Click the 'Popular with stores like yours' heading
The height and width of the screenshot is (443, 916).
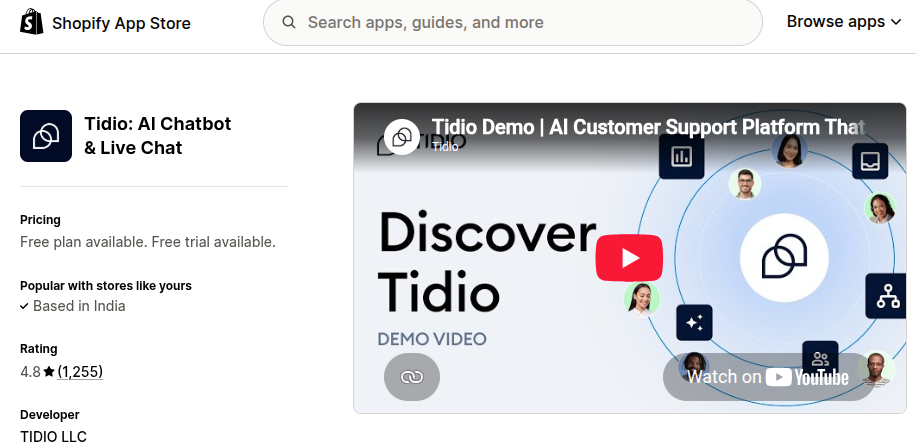click(106, 286)
